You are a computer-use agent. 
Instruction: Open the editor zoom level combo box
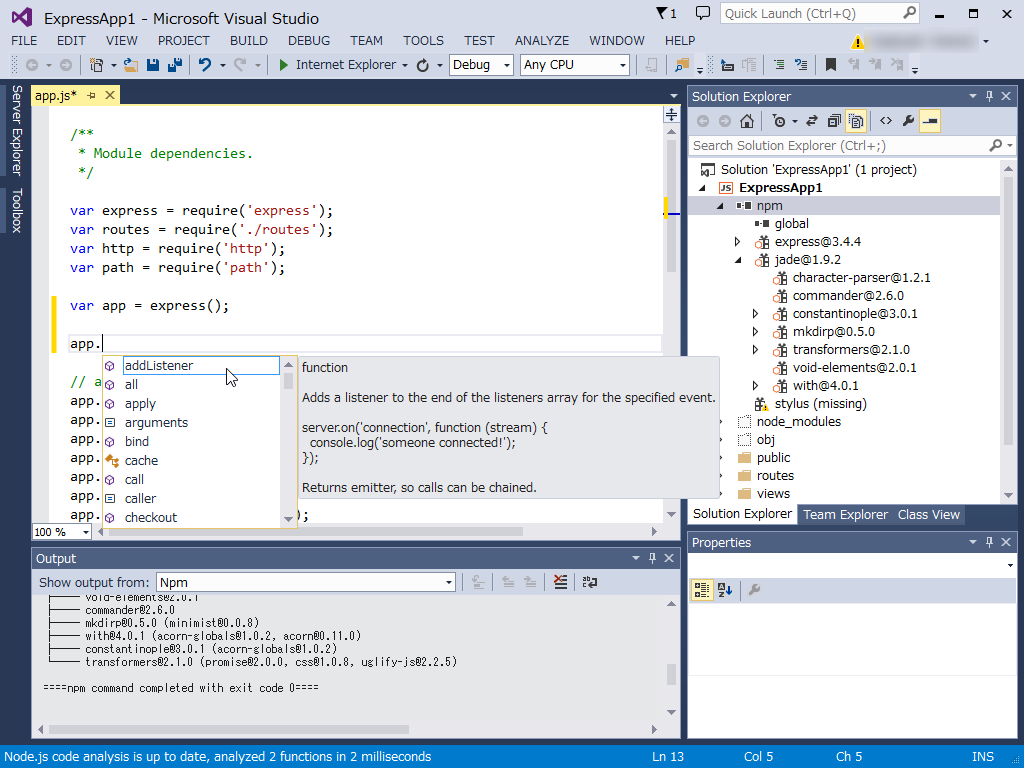pos(60,531)
